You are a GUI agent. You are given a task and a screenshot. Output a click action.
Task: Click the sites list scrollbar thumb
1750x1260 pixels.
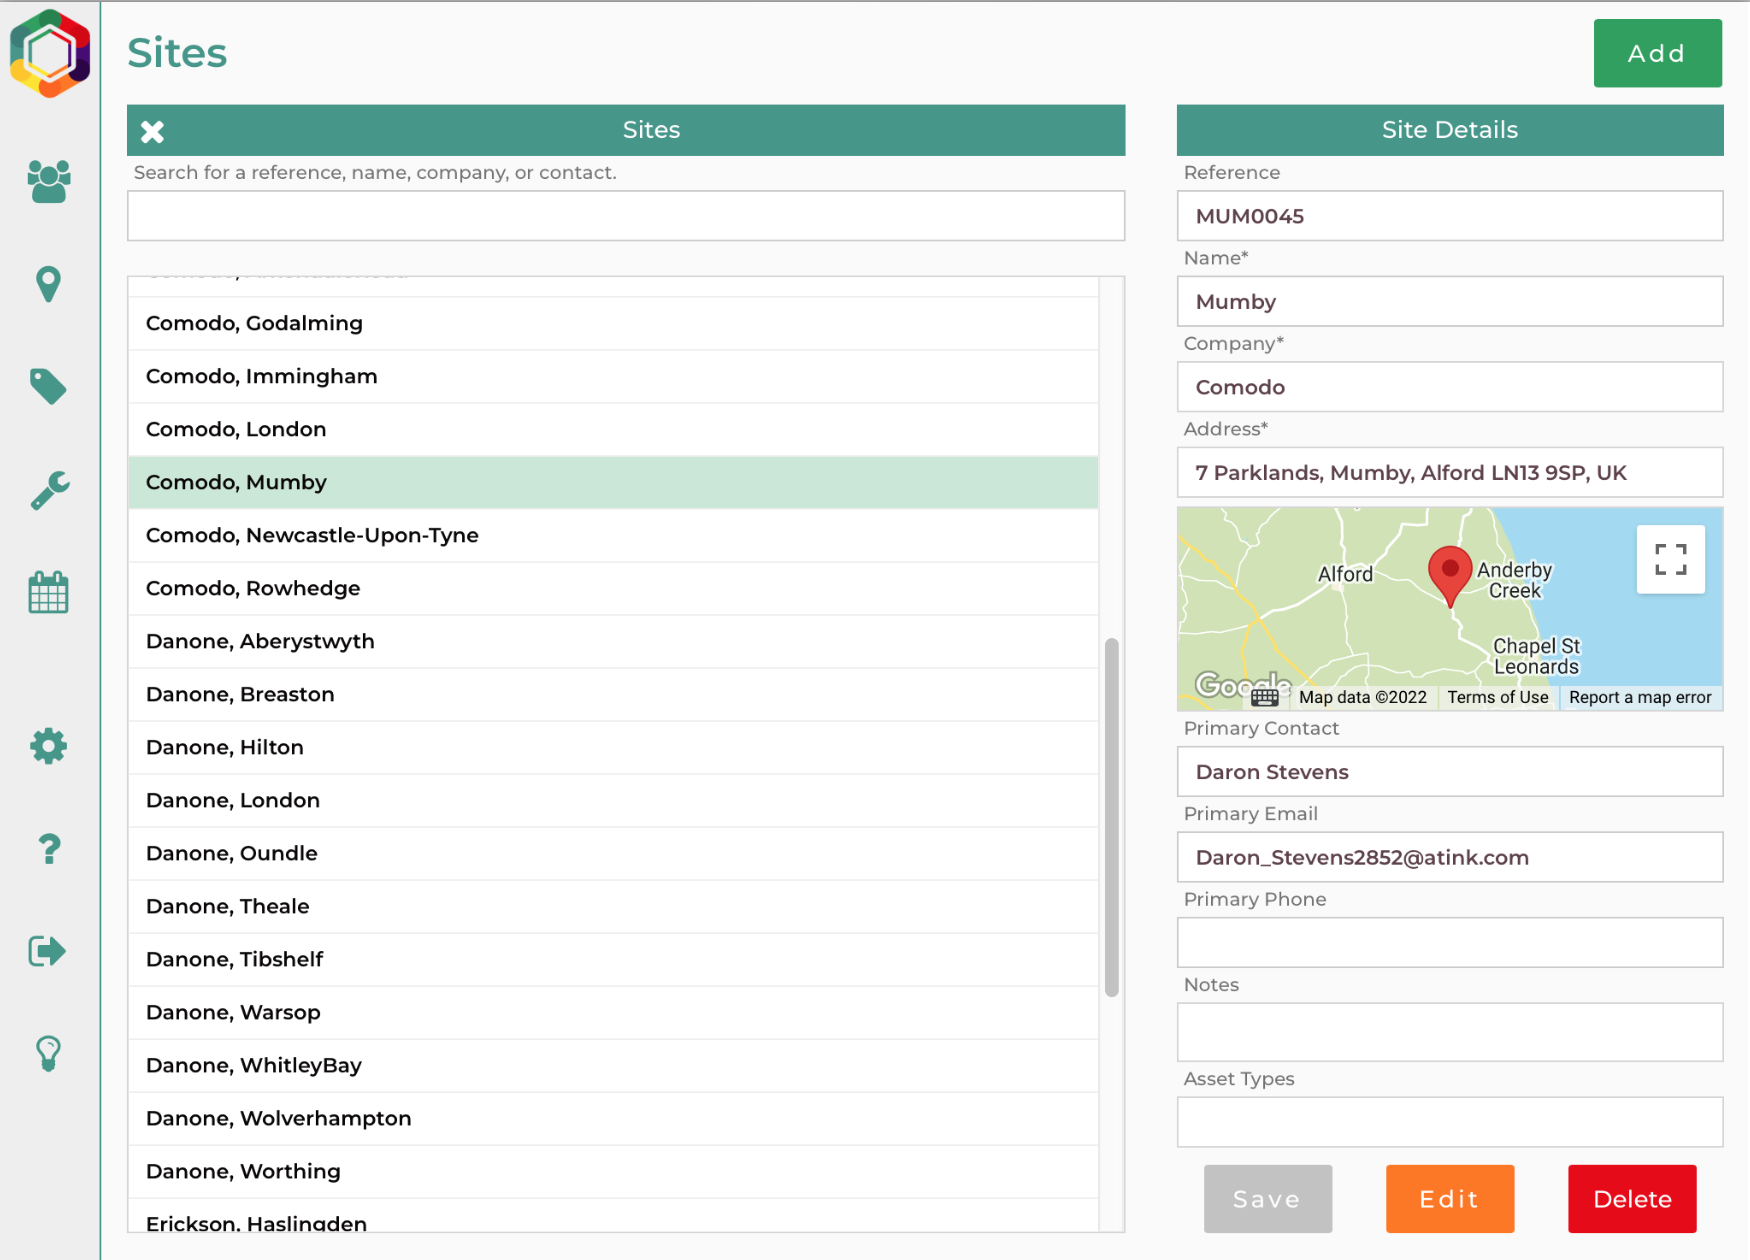point(1111,817)
